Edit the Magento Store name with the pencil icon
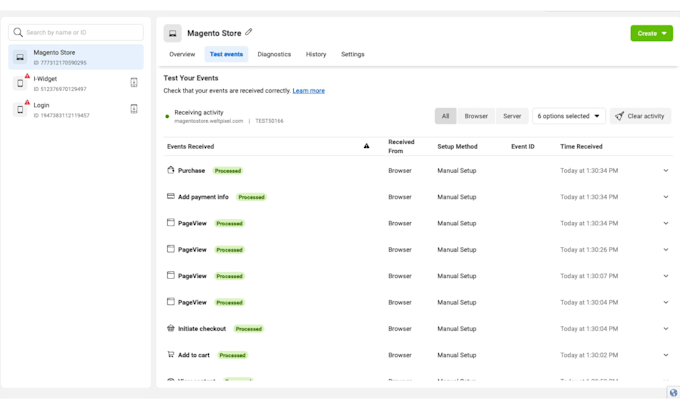 tap(248, 32)
